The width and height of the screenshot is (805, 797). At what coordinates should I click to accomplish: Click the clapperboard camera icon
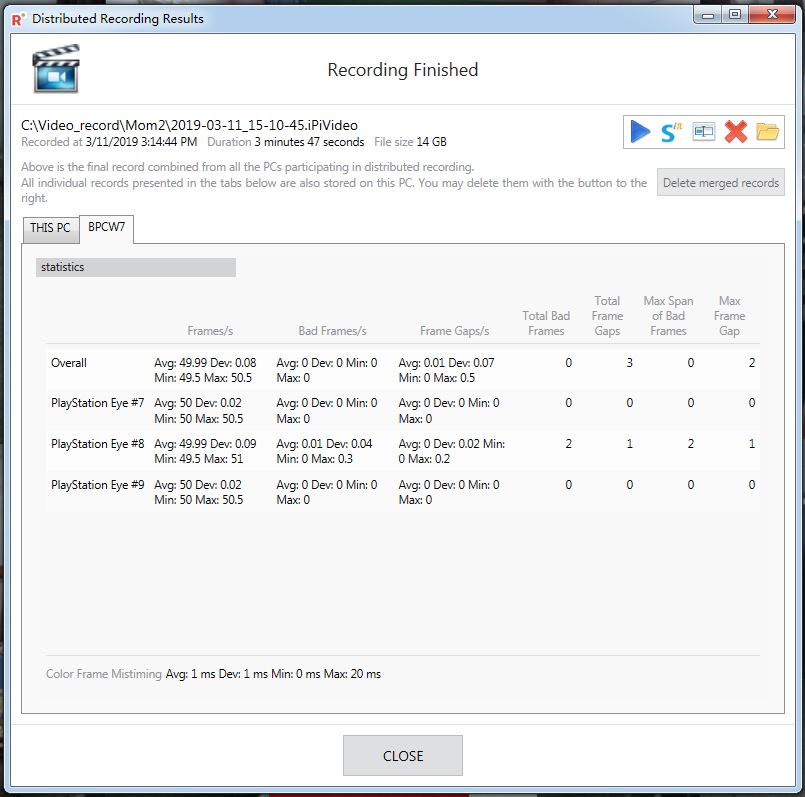point(56,69)
